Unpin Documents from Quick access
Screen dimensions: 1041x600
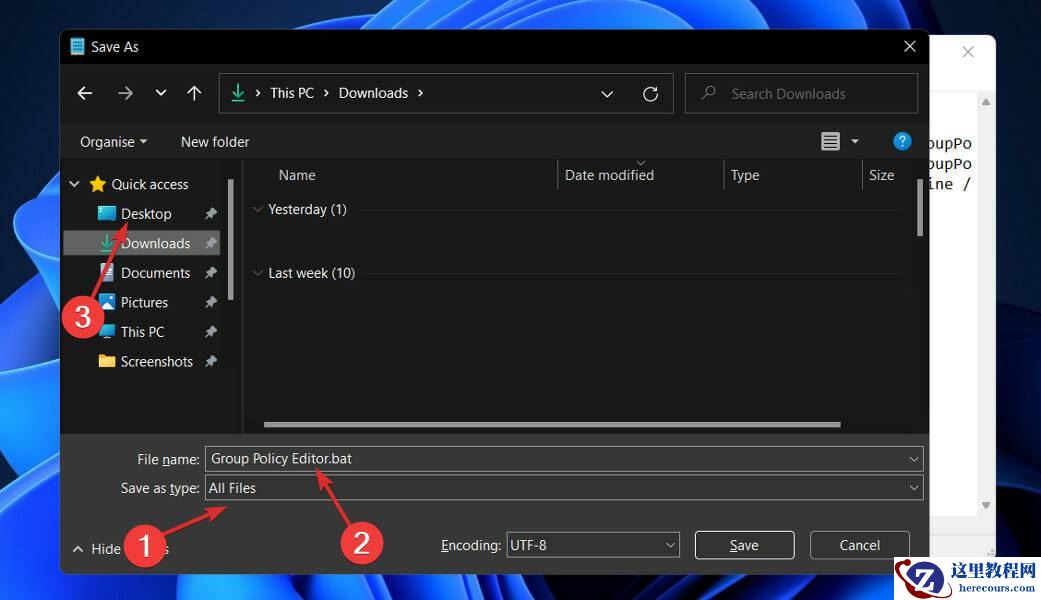tap(211, 272)
